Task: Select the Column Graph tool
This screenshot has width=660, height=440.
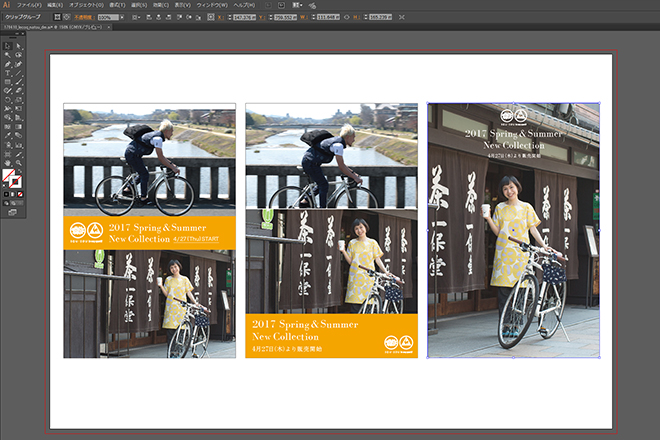Action: pyautogui.click(x=19, y=145)
